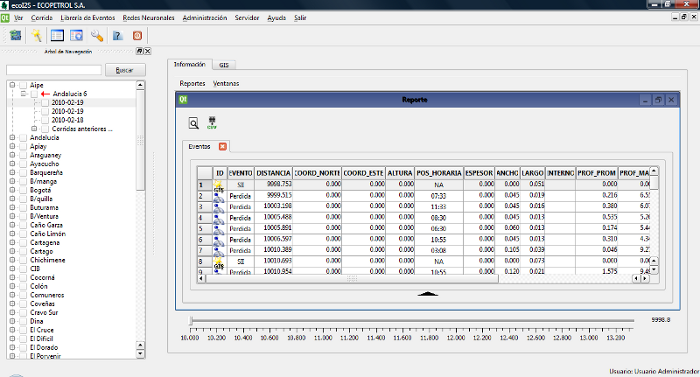The height and width of the screenshot is (377, 700).
Task: Collapse the Andalucia 6 node
Action: [x=23, y=94]
